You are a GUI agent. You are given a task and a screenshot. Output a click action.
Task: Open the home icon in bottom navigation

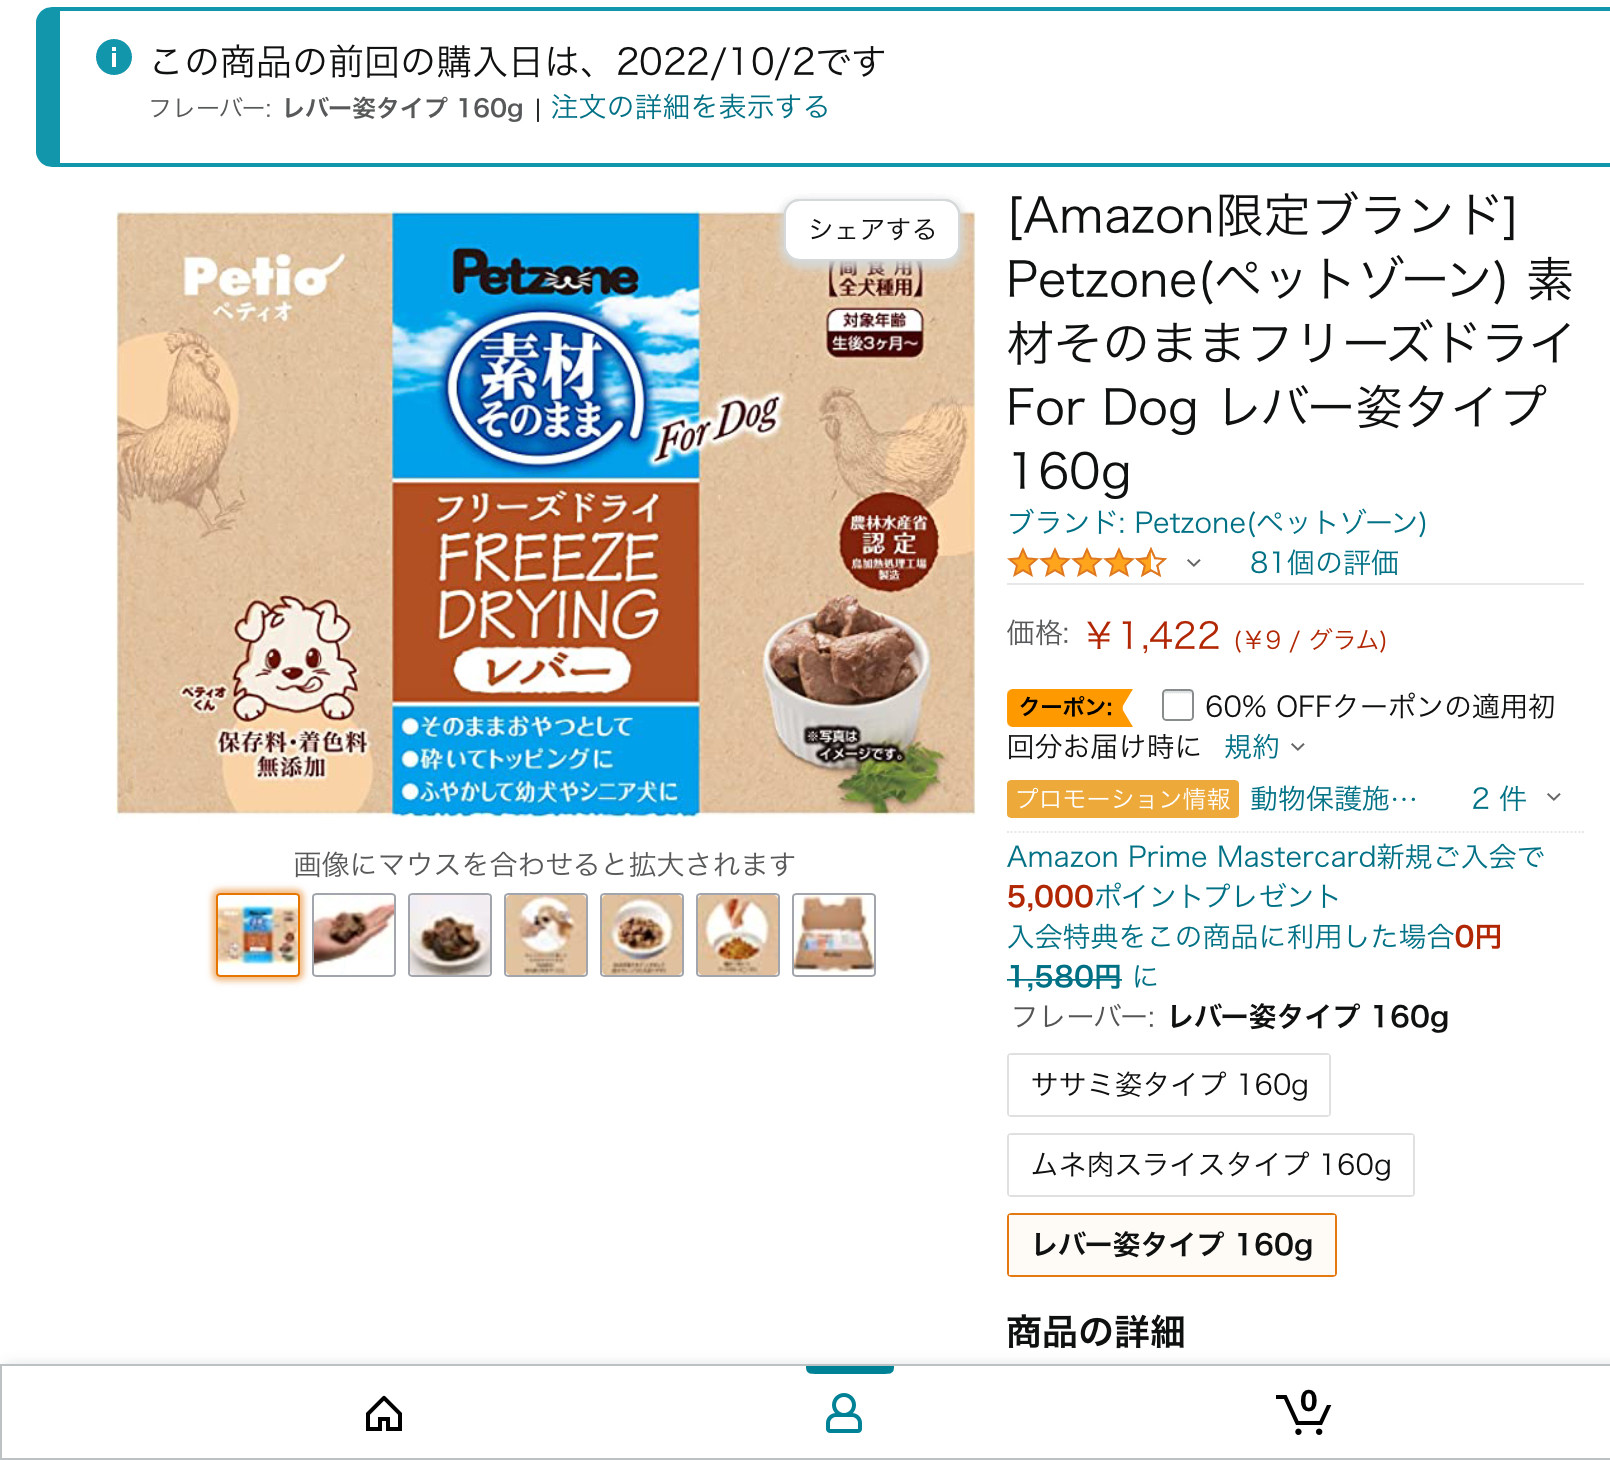384,1414
